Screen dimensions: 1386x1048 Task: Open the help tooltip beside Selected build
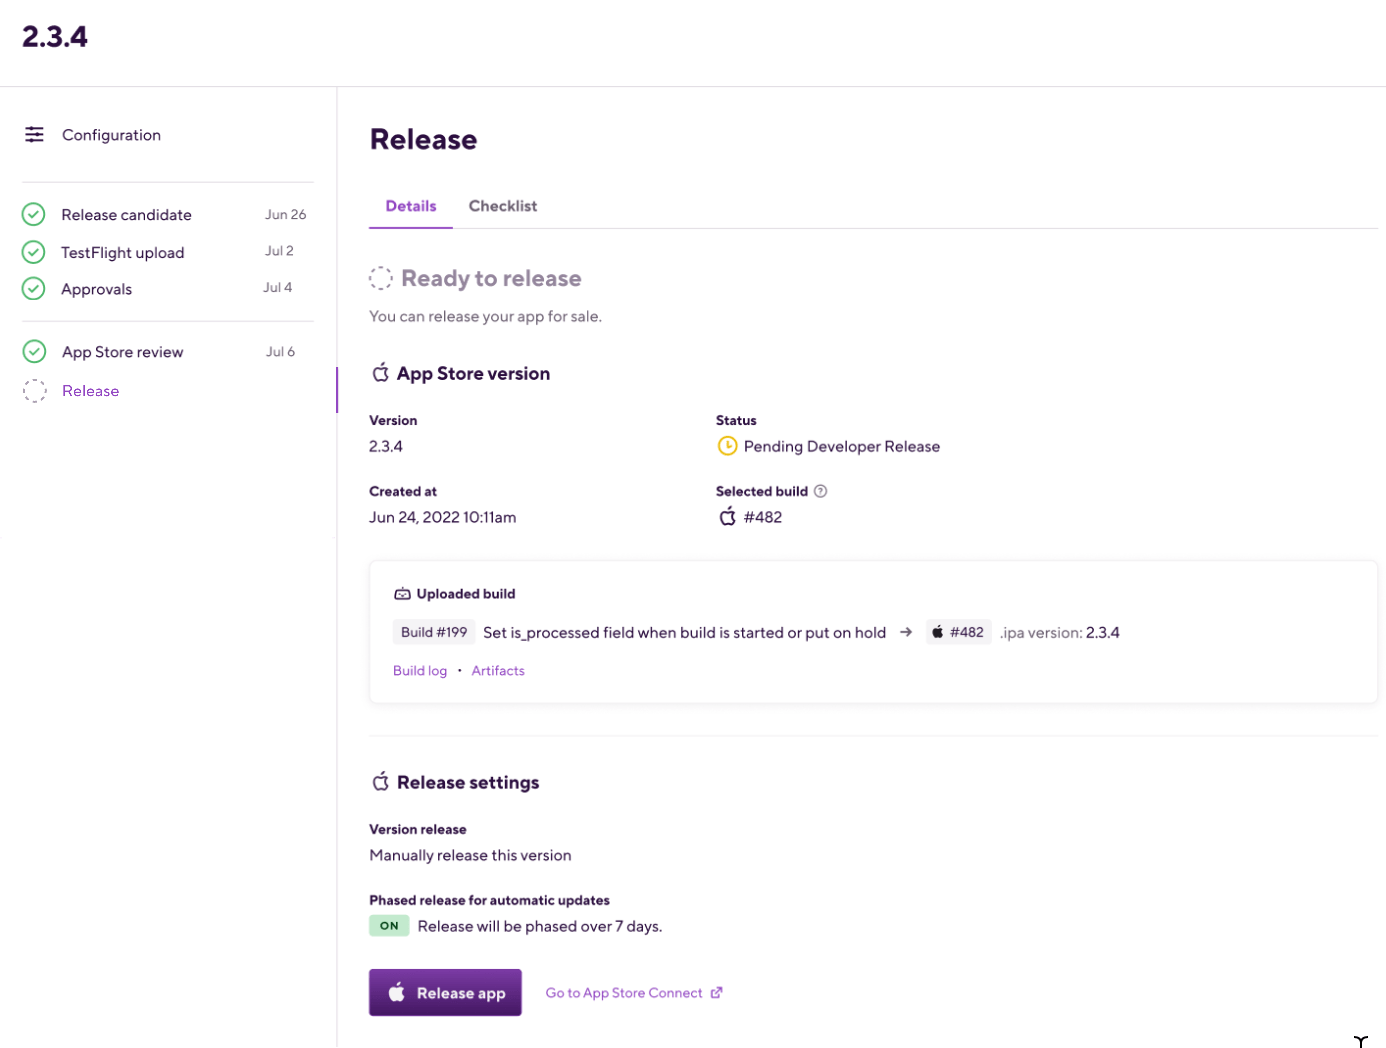point(821,490)
